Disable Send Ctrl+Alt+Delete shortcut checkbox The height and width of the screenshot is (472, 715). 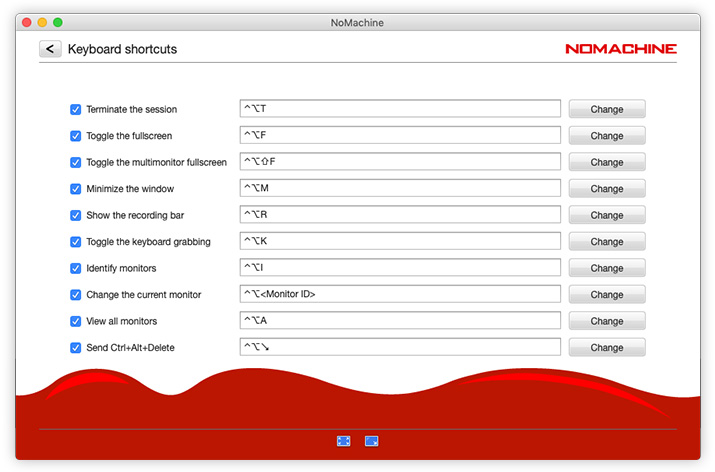coord(76,348)
